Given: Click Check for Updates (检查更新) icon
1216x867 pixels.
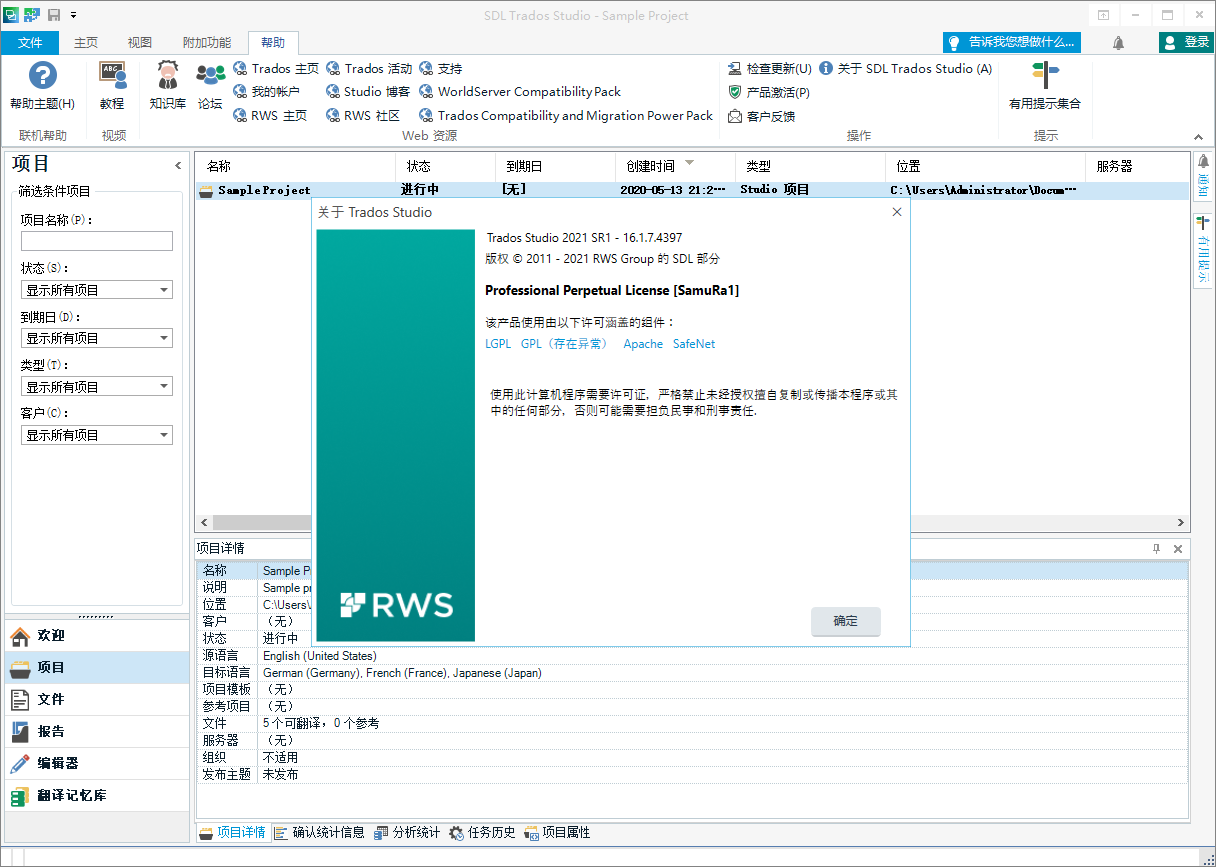Looking at the screenshot, I should point(735,69).
